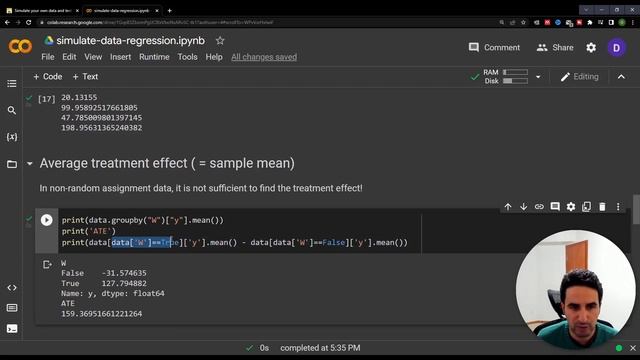Open the account avatar D
The image size is (640, 360).
coord(616,48)
